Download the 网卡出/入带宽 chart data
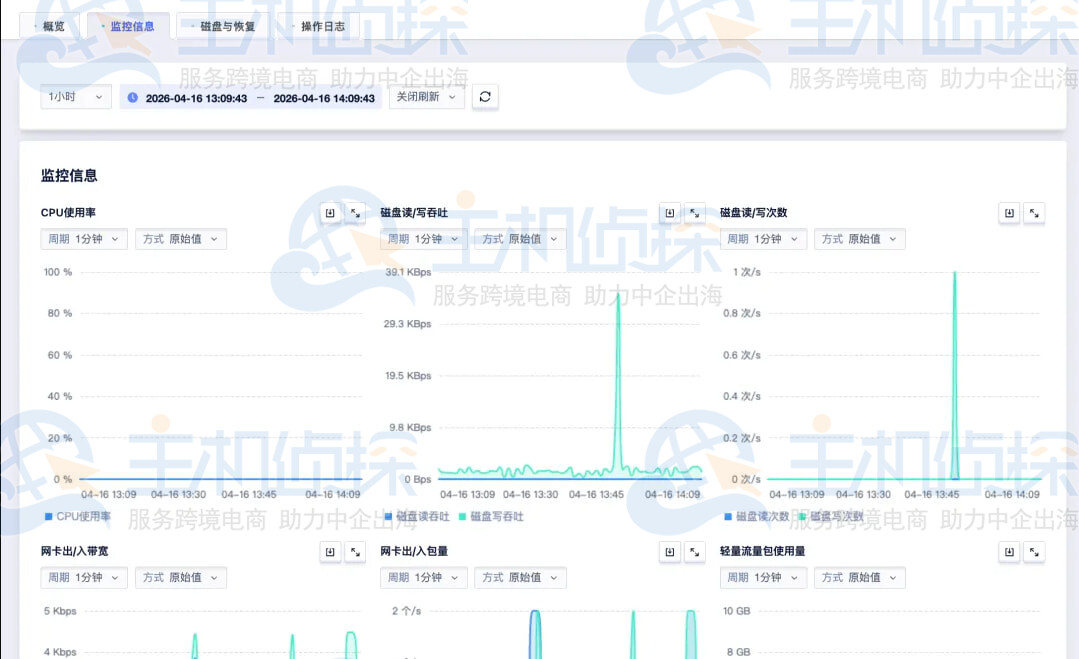The height and width of the screenshot is (659, 1079). tap(330, 552)
